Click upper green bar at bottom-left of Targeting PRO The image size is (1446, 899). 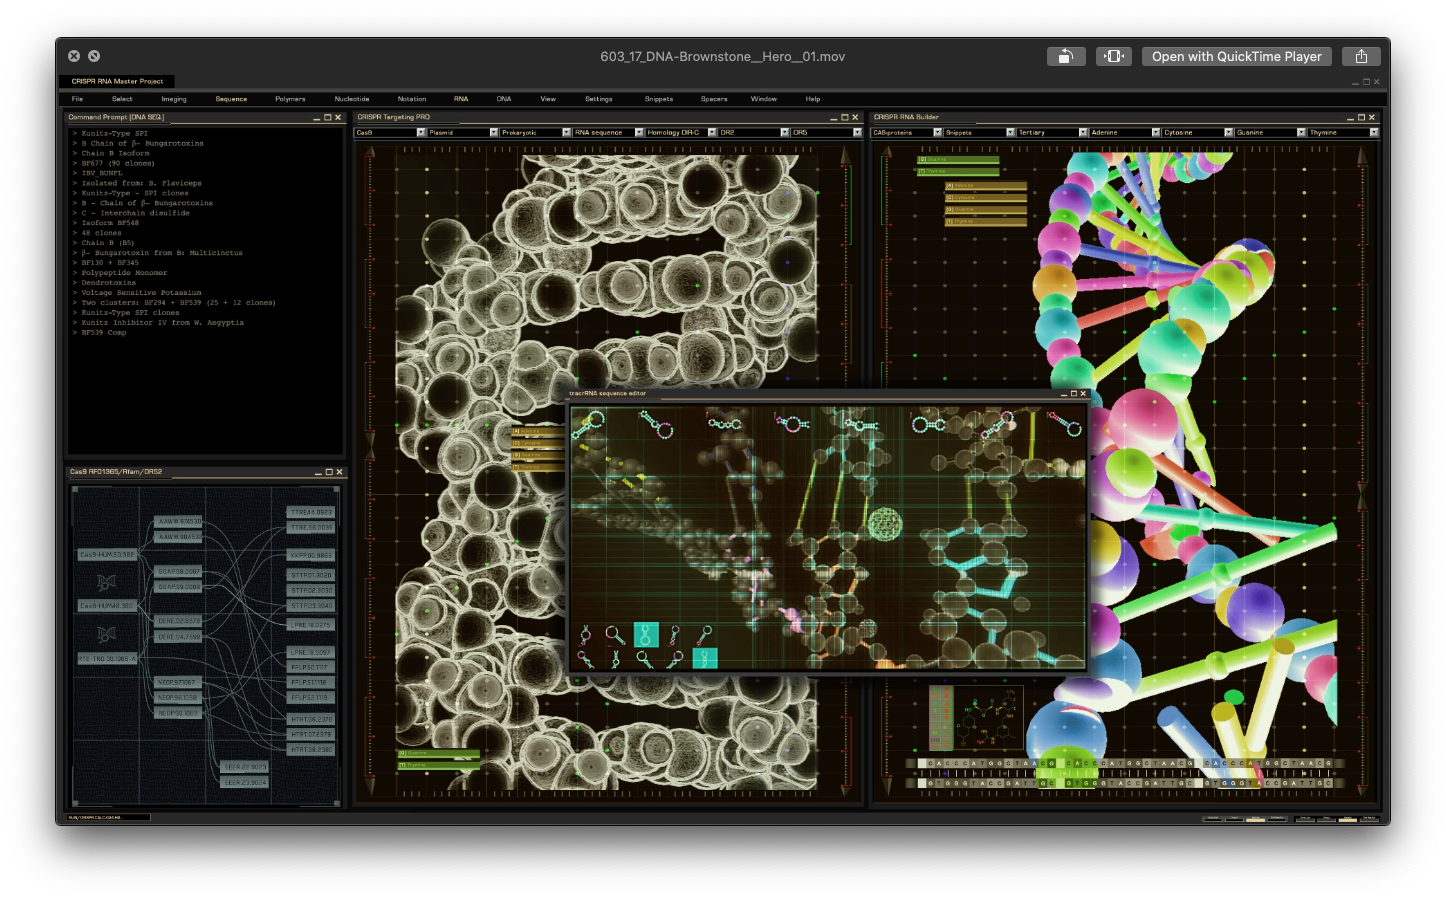point(438,753)
